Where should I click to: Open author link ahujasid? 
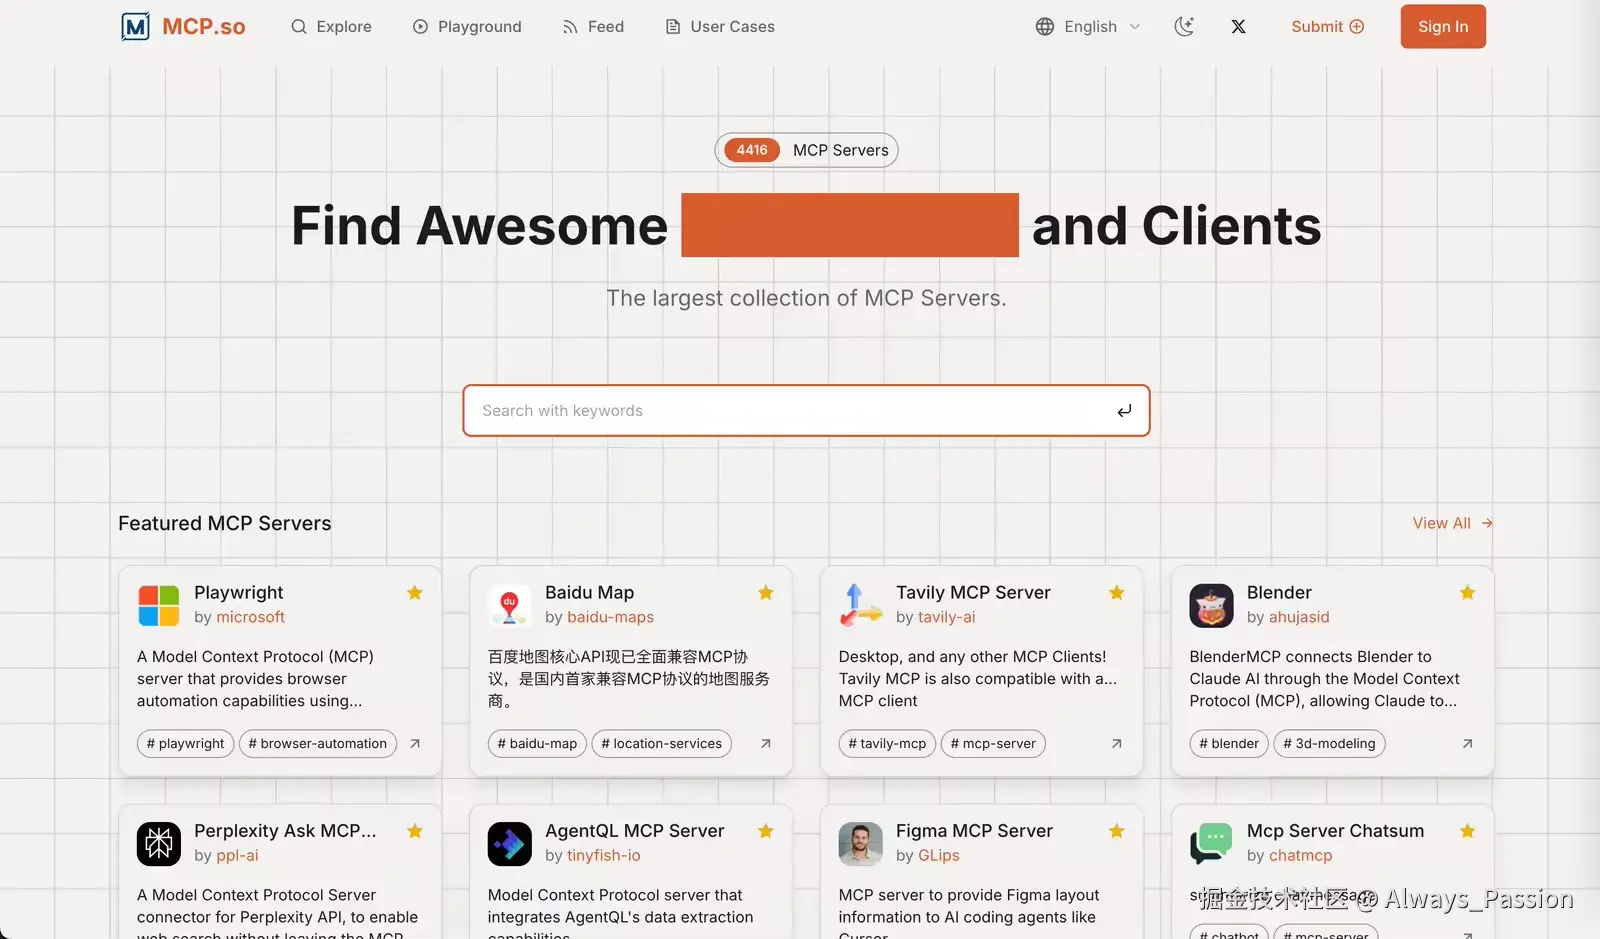click(x=1299, y=617)
